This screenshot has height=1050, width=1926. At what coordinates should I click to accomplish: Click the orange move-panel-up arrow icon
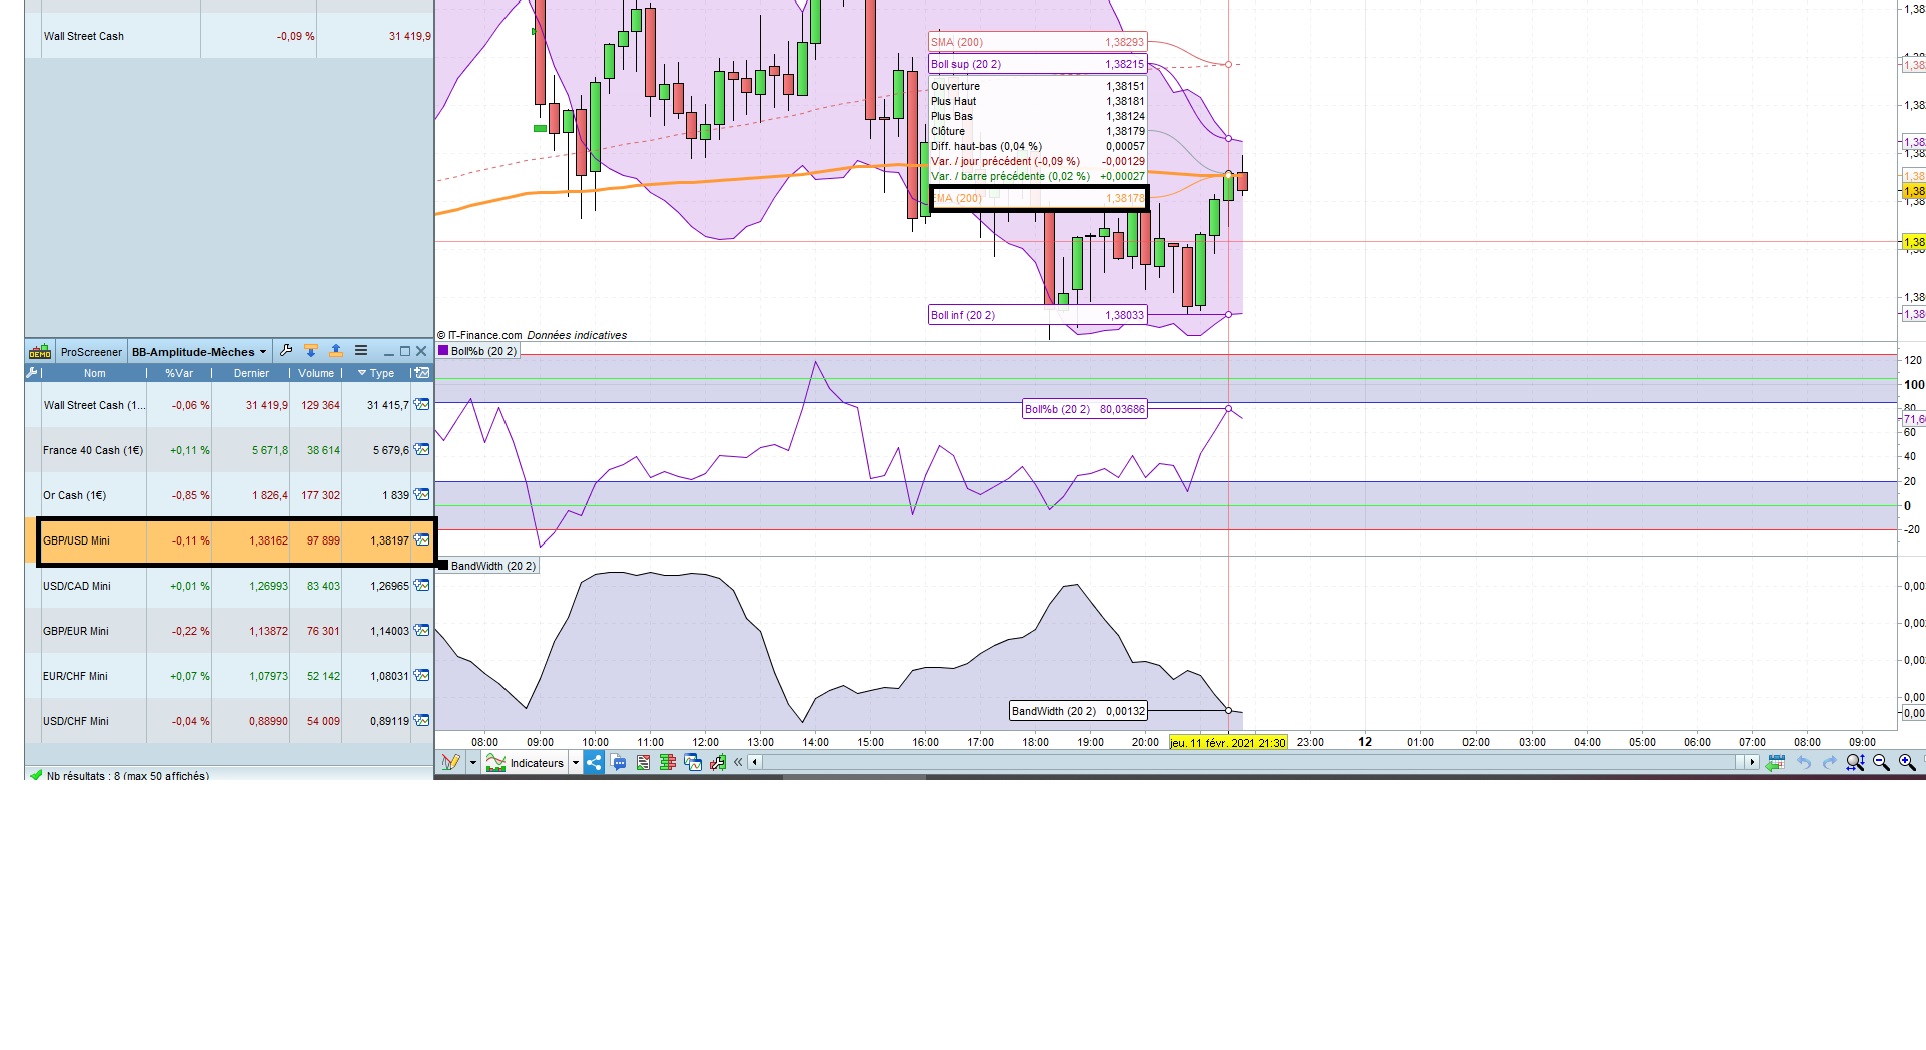(x=336, y=351)
